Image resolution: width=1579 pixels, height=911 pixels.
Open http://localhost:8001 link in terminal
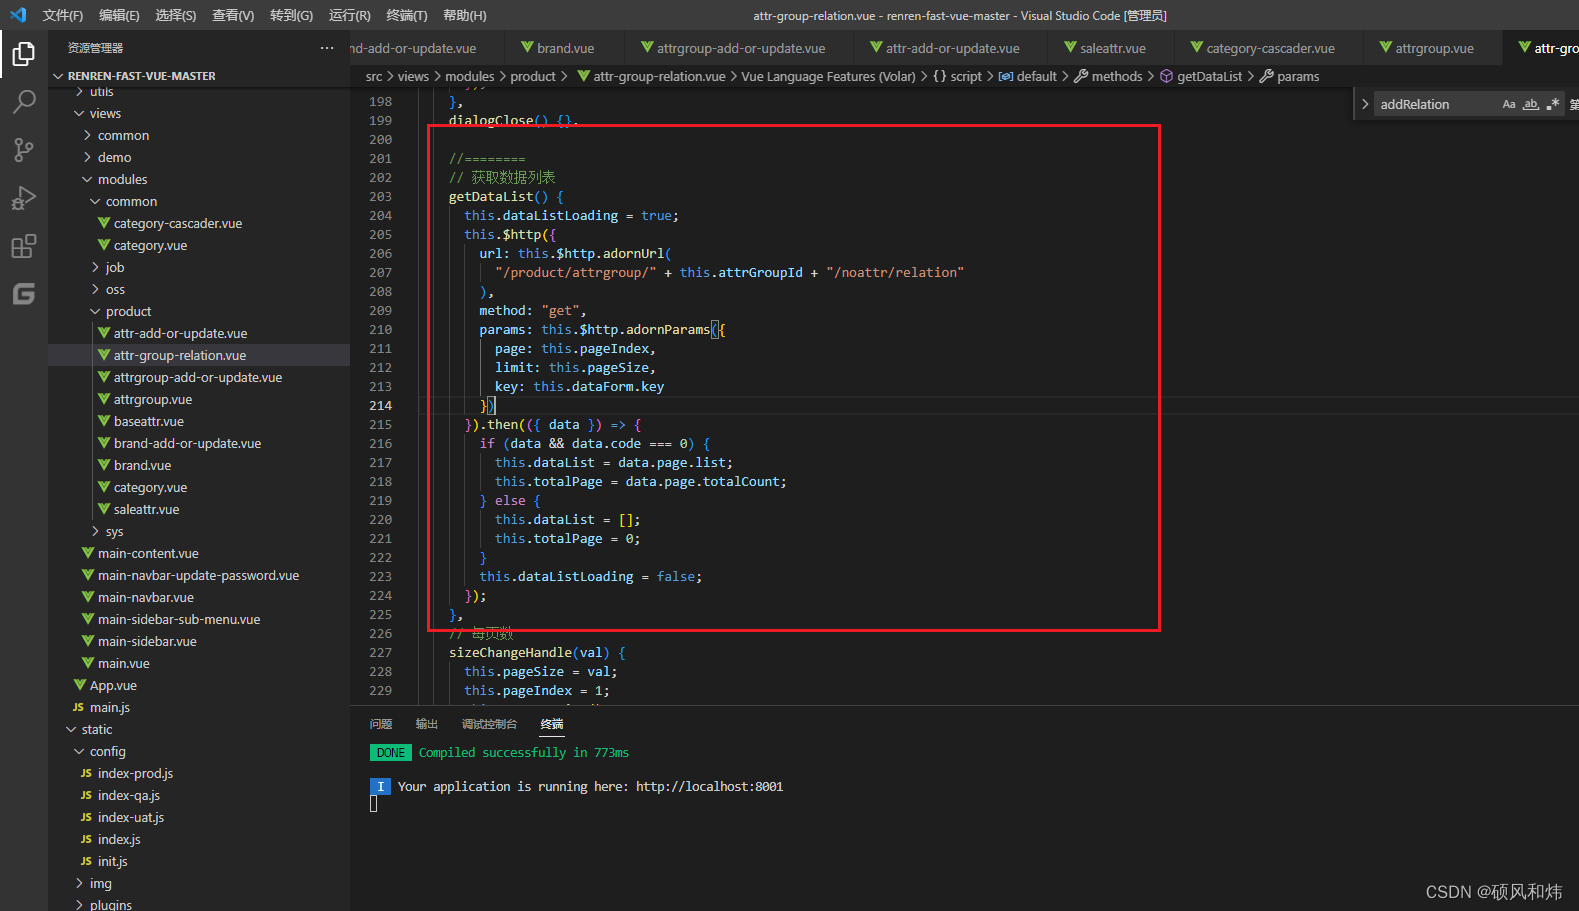click(709, 787)
